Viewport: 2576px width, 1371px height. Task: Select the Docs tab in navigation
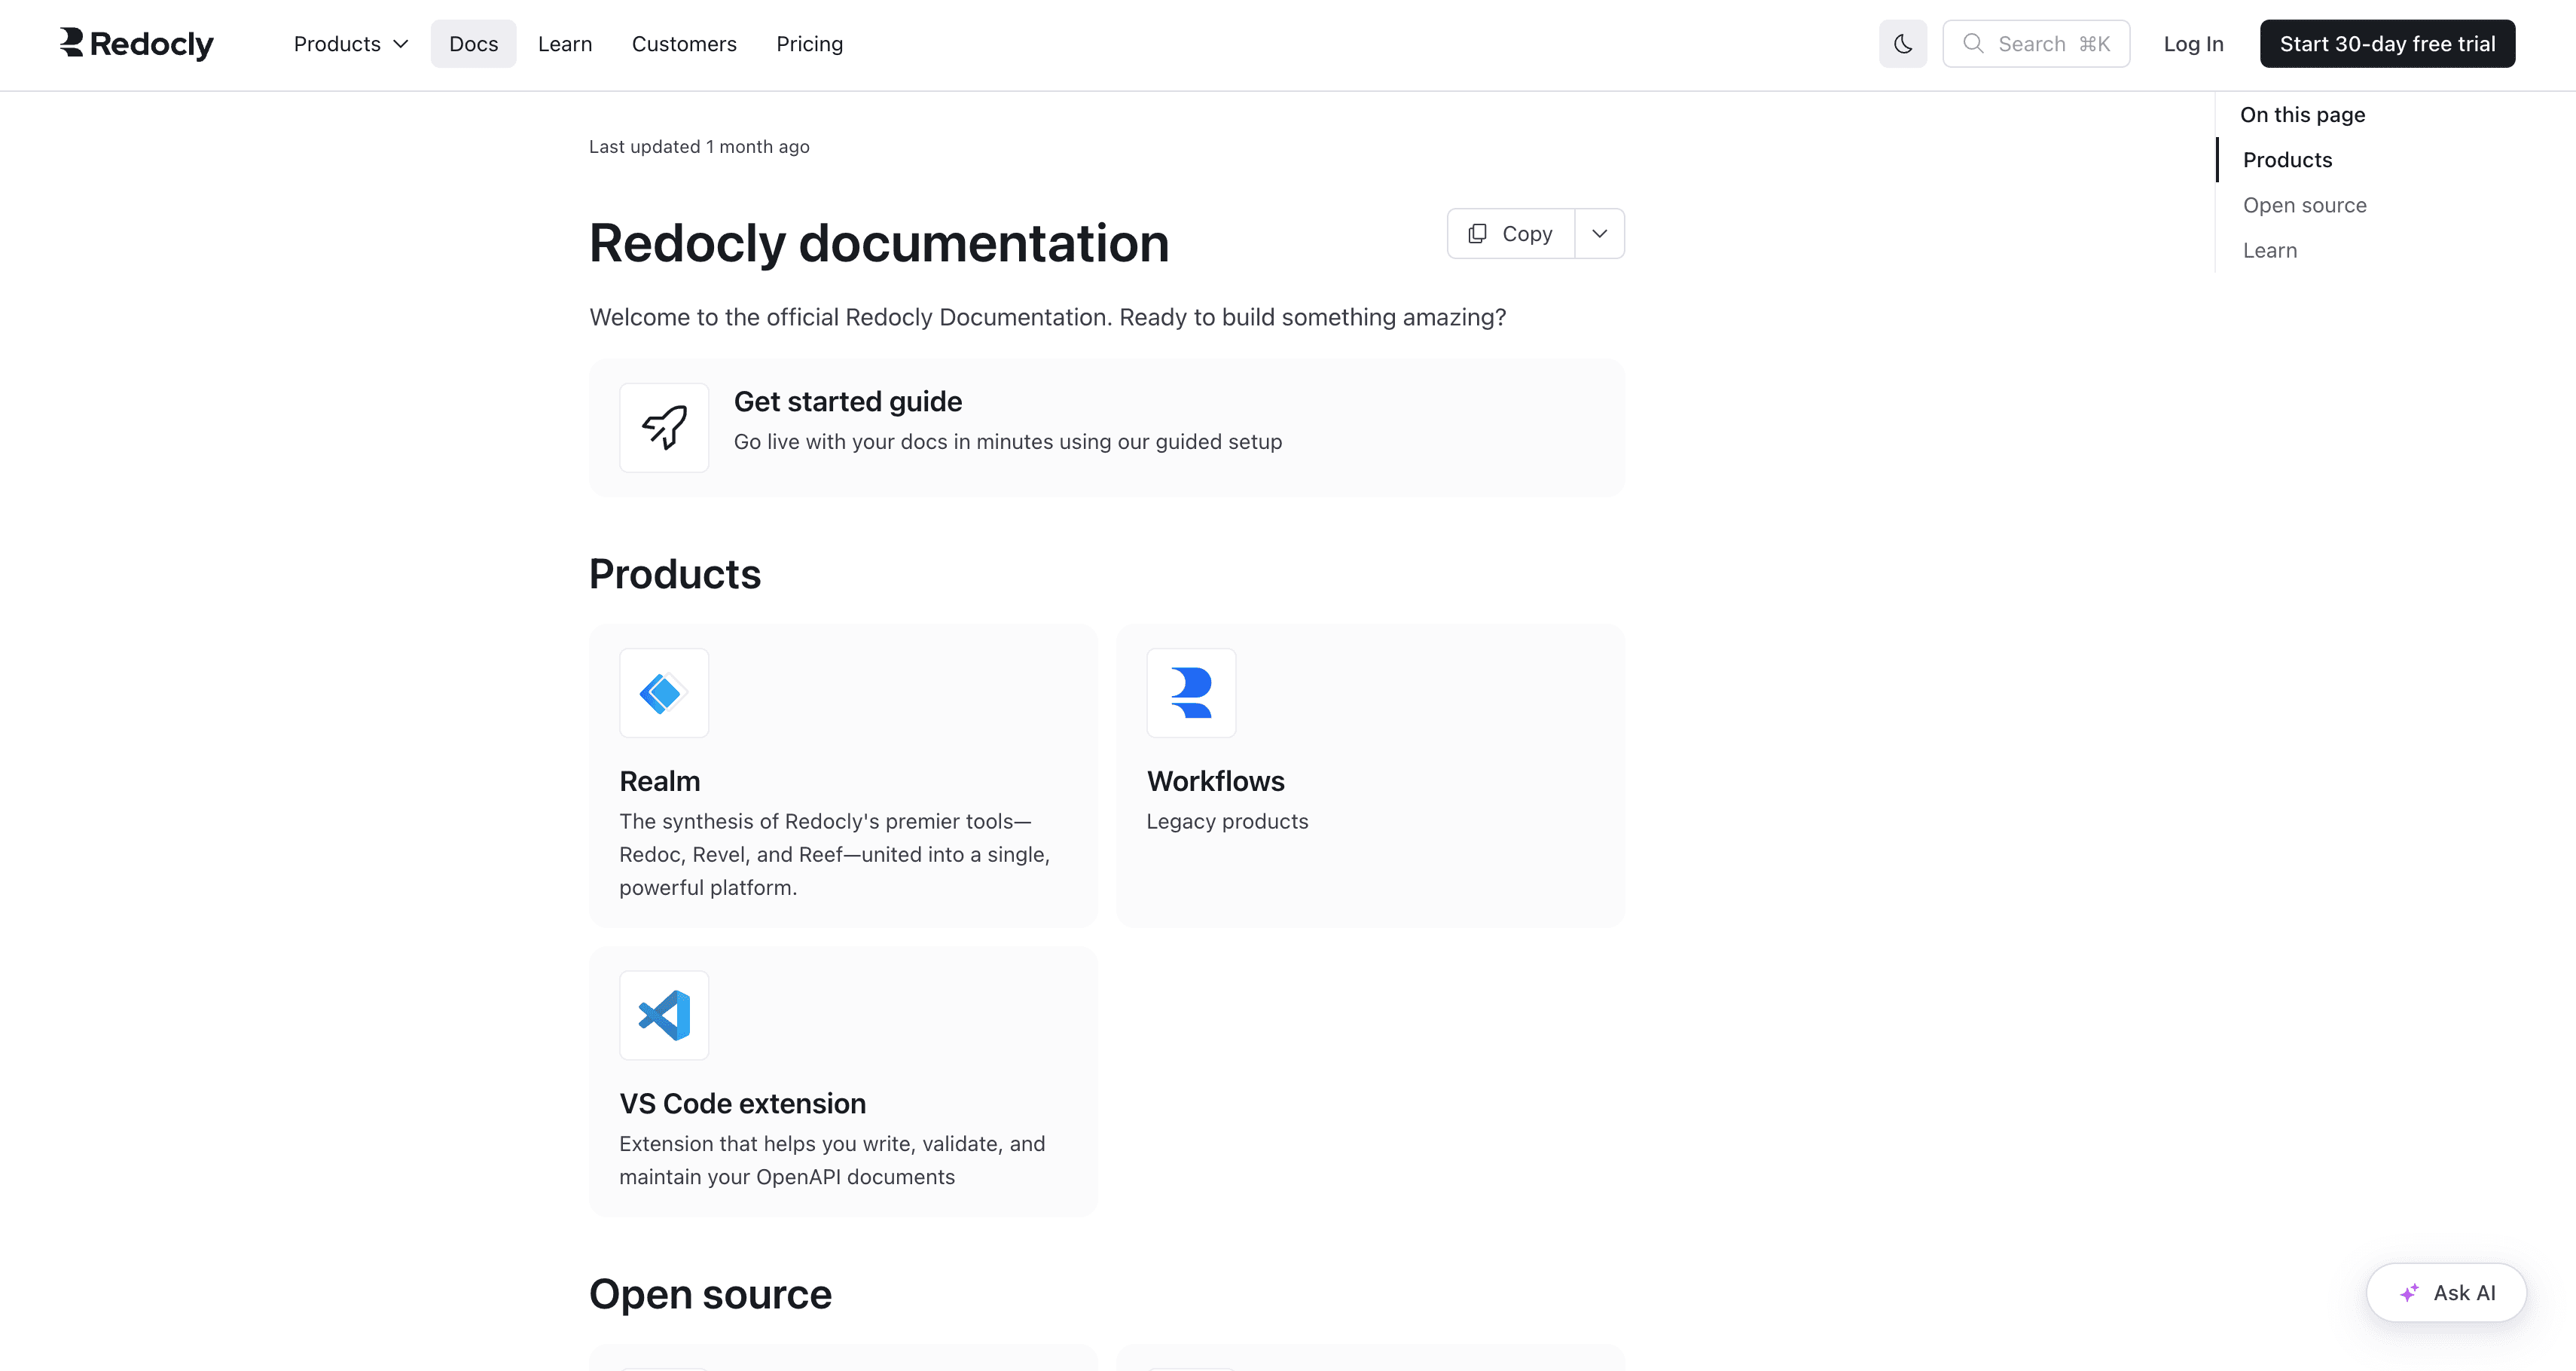473,44
